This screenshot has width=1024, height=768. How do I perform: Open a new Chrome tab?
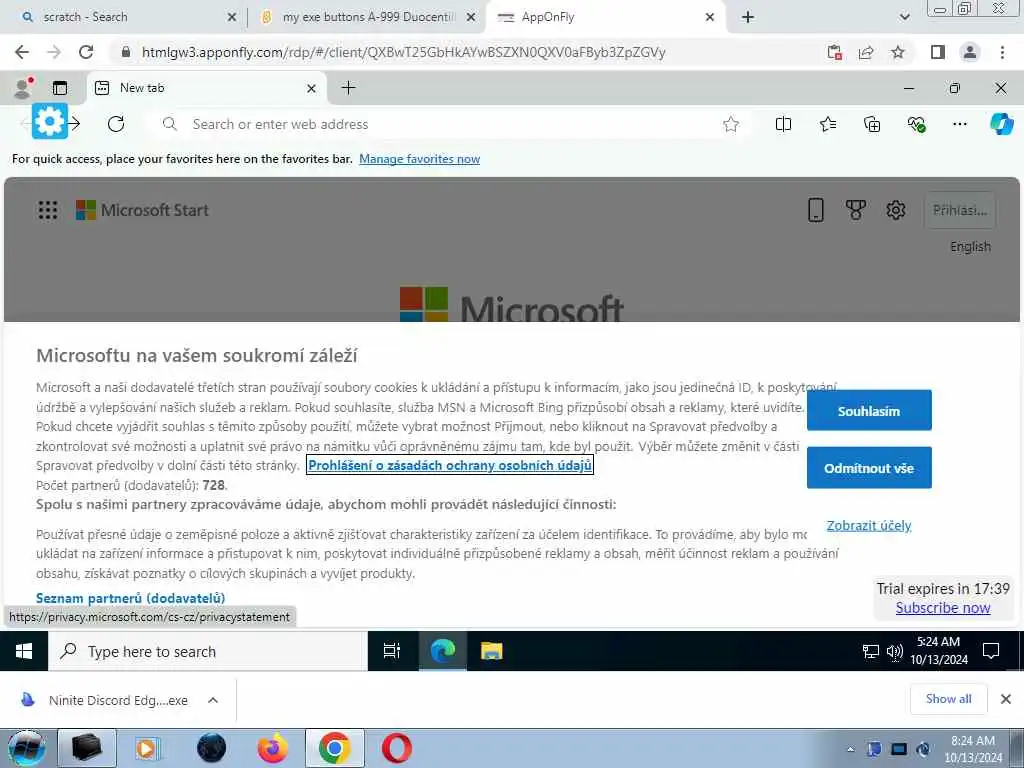[x=748, y=18]
